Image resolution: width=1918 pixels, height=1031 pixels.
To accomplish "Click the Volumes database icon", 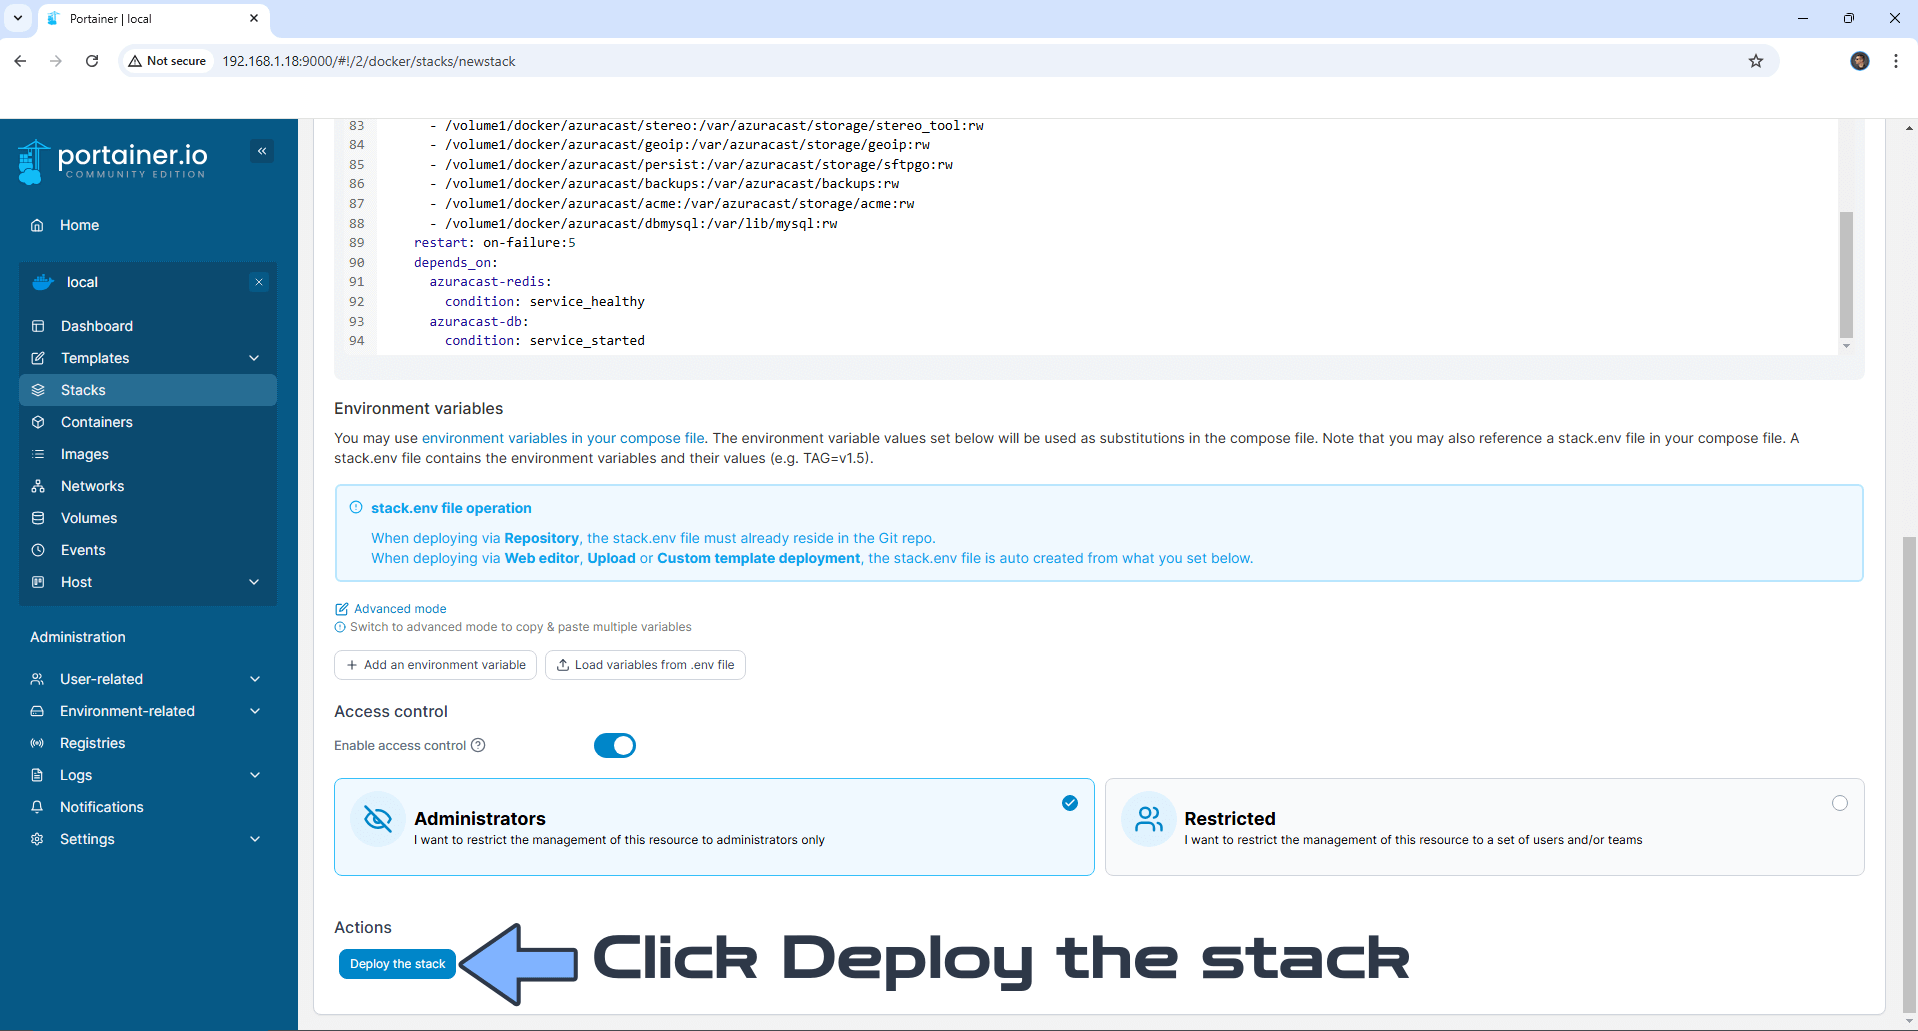I will [x=38, y=518].
